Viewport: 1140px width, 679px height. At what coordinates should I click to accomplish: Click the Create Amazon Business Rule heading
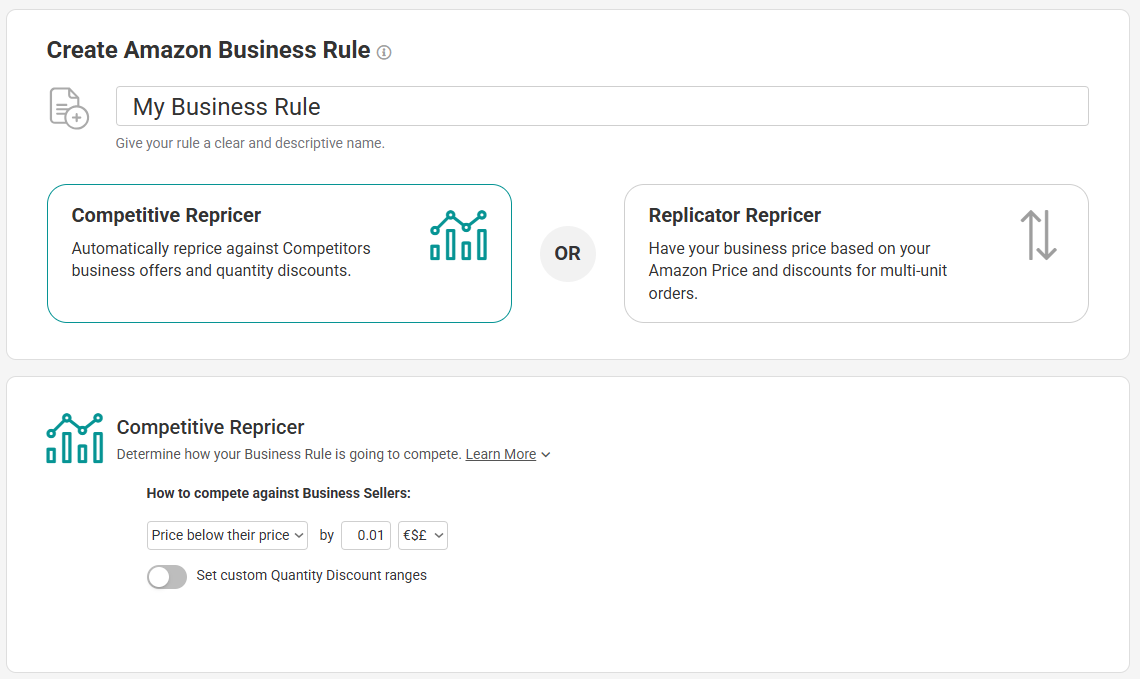pyautogui.click(x=209, y=50)
